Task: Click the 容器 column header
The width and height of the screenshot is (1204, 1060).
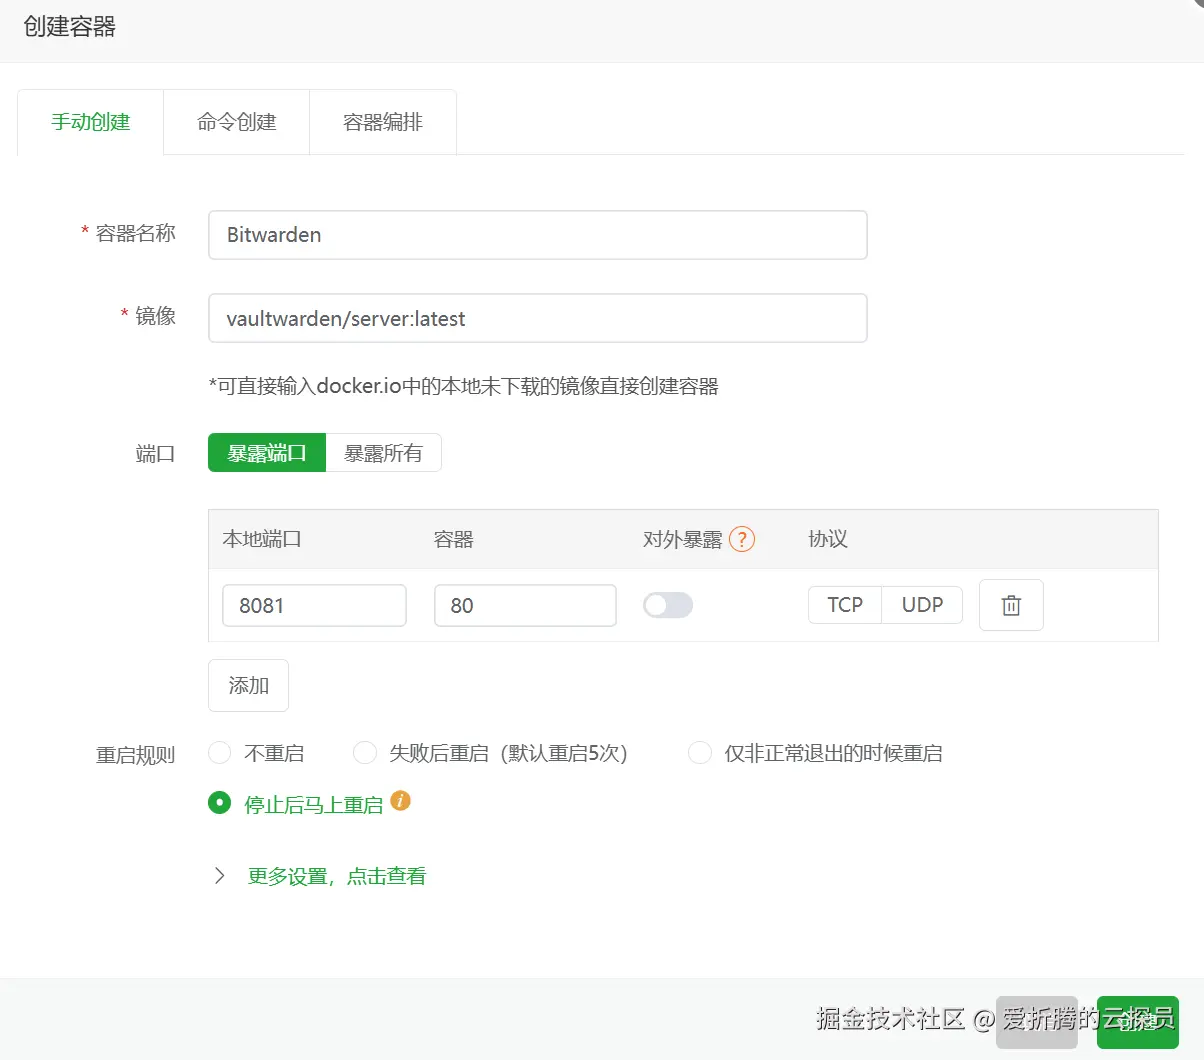Action: 454,539
